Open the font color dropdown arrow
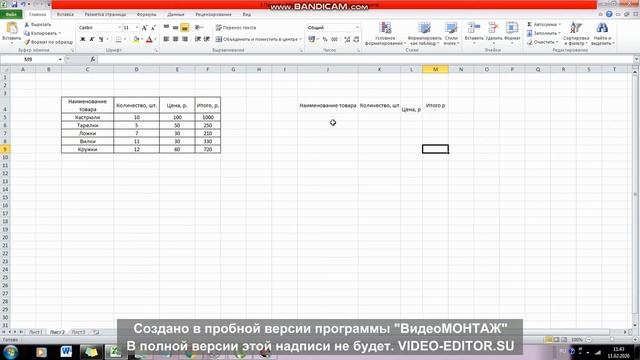640x360 pixels. tap(155, 39)
